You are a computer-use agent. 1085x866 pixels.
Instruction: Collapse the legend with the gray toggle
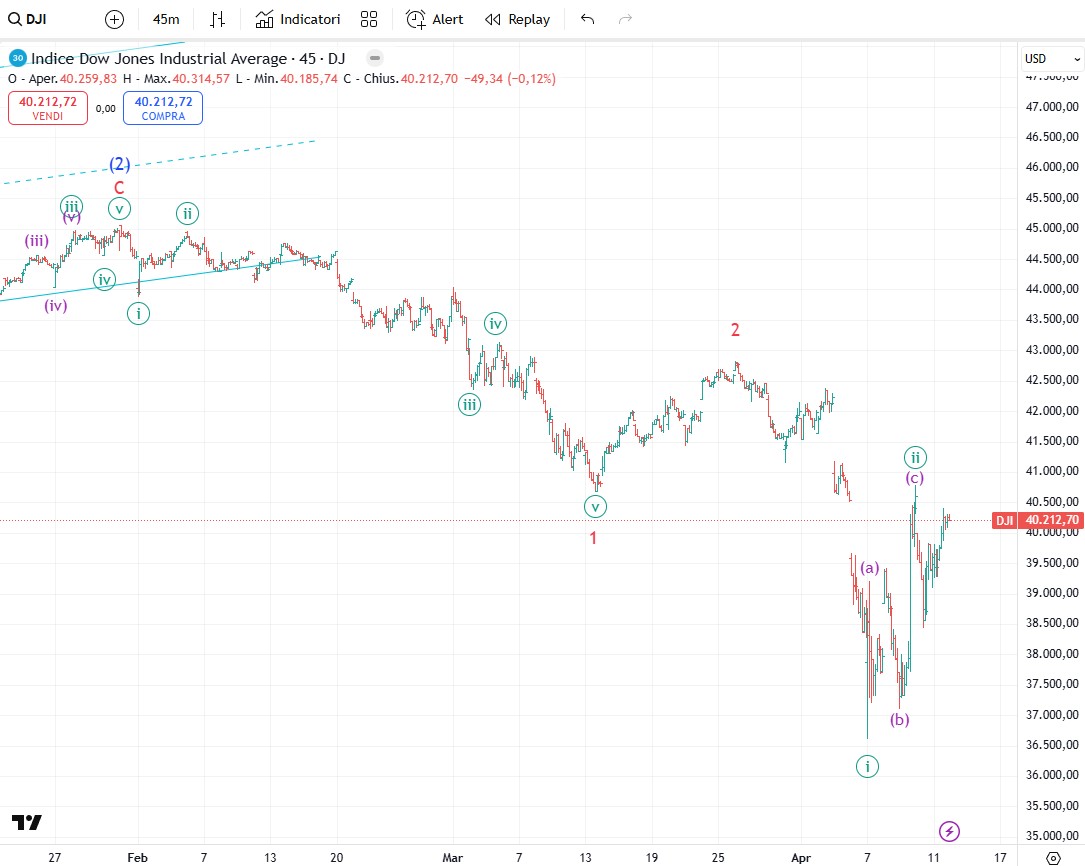[x=374, y=58]
